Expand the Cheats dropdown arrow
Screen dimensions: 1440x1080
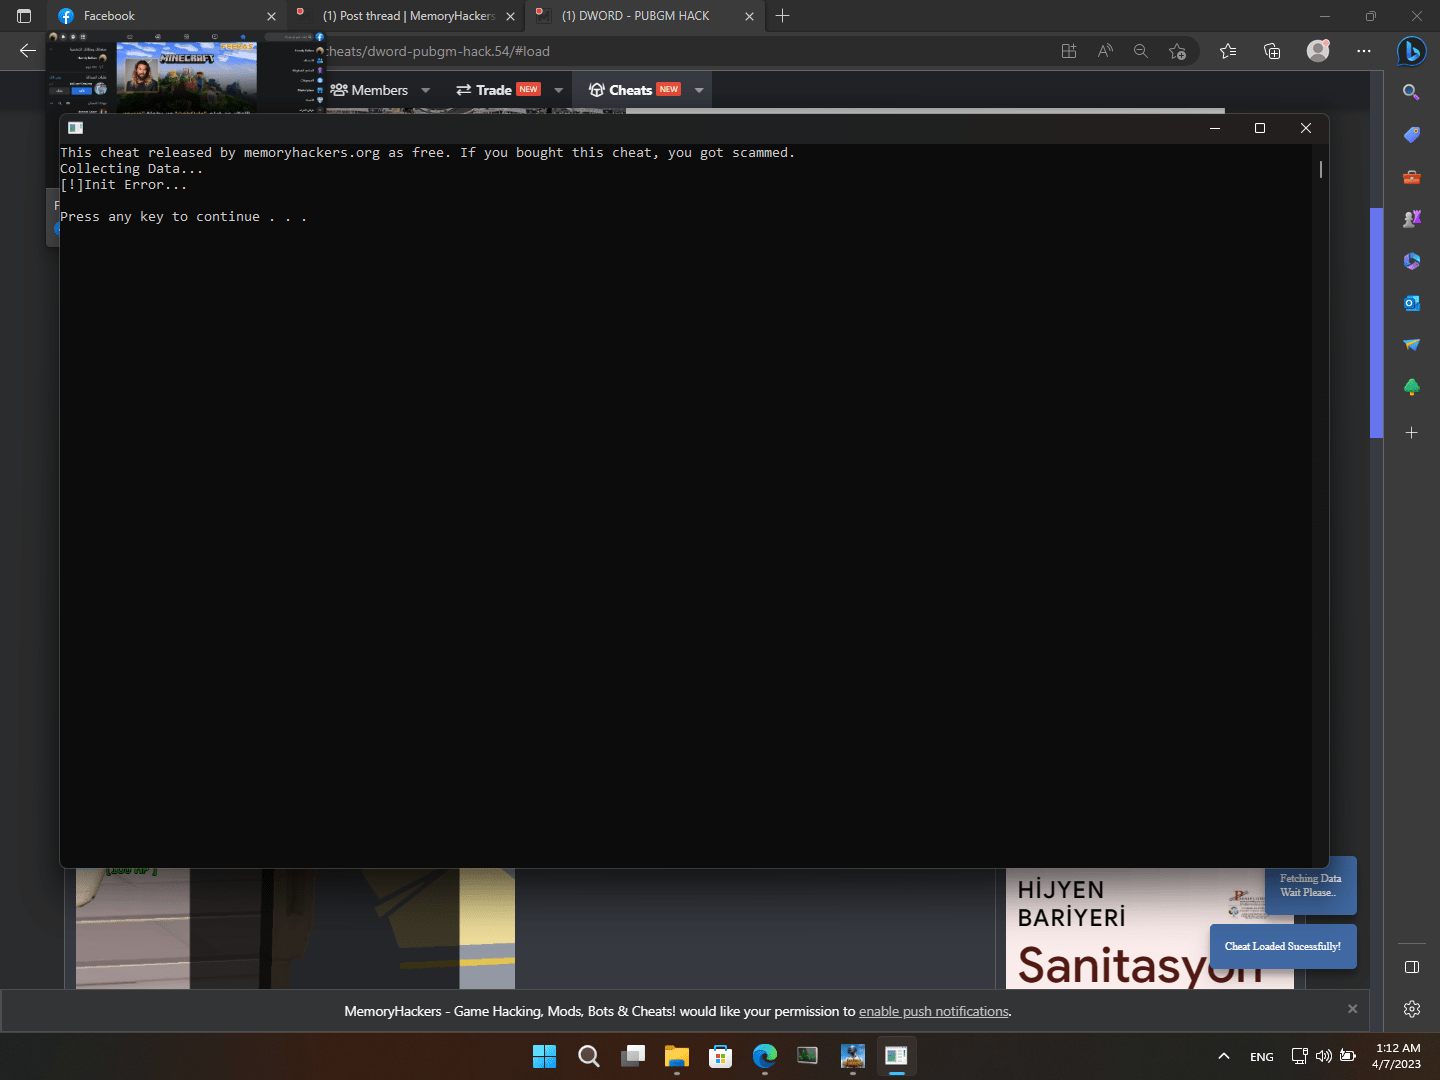tap(699, 90)
